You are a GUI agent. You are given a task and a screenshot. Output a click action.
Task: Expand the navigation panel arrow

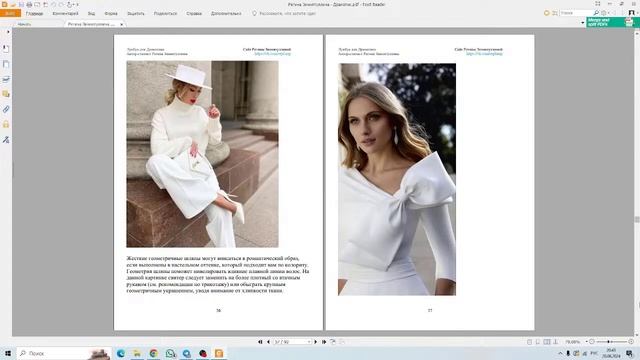[x=8, y=32]
